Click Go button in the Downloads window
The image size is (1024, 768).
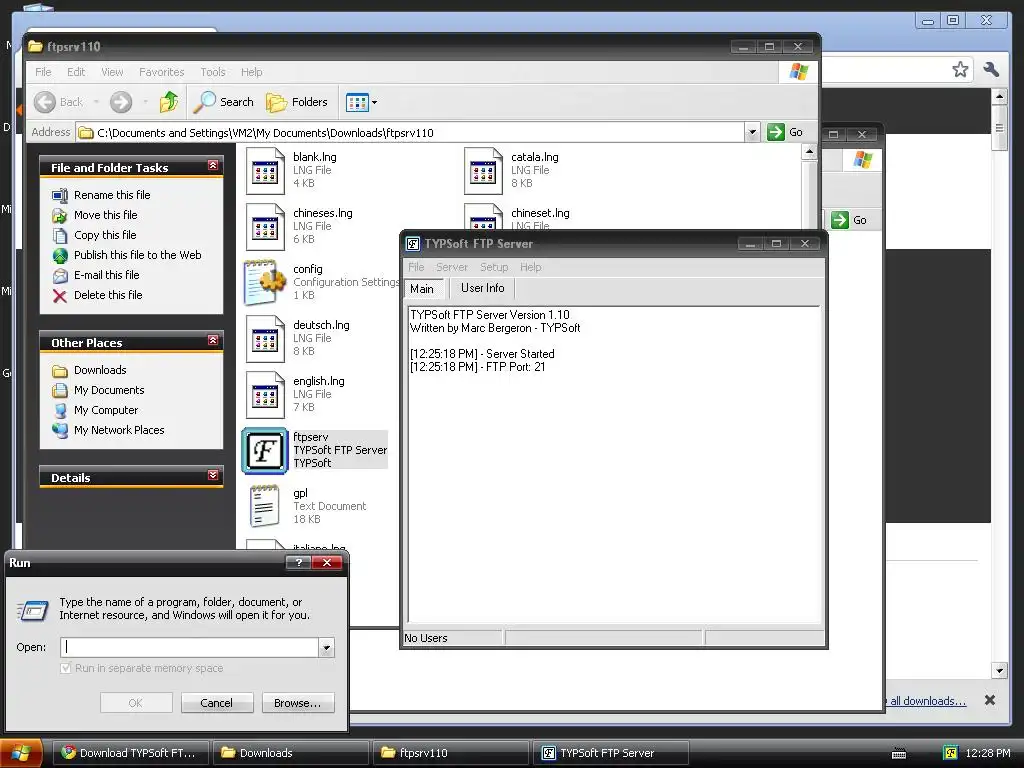(849, 220)
